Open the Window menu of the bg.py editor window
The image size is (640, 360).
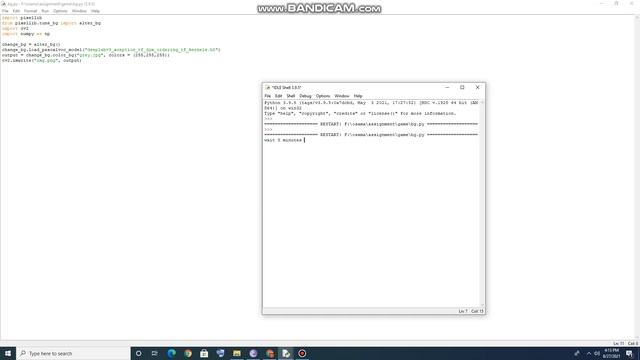point(79,11)
